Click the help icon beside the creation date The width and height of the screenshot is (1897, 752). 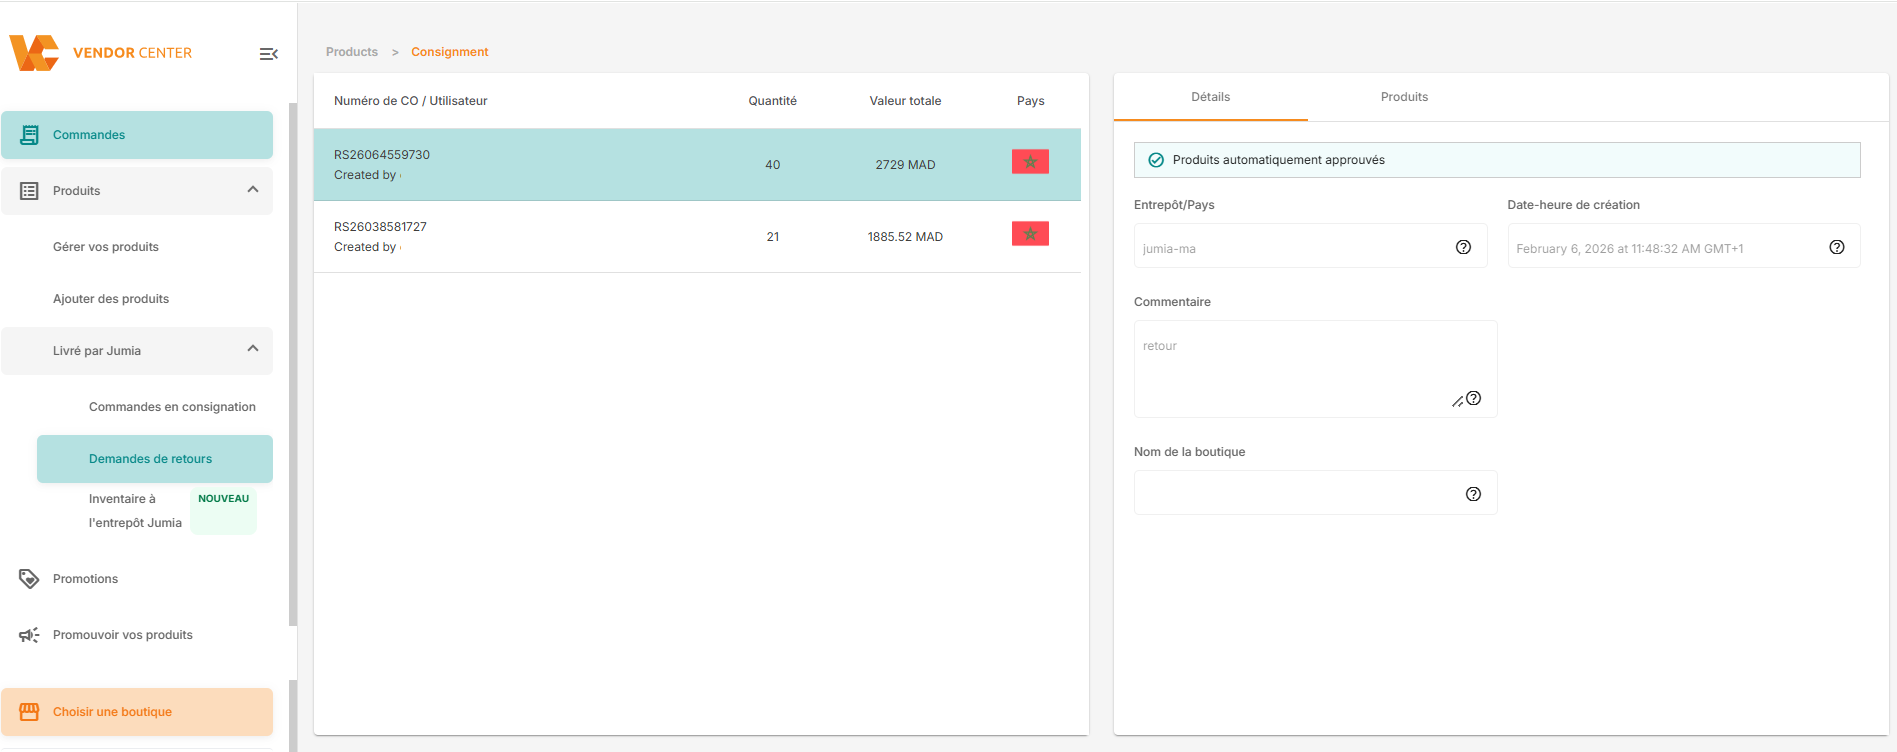(1836, 247)
